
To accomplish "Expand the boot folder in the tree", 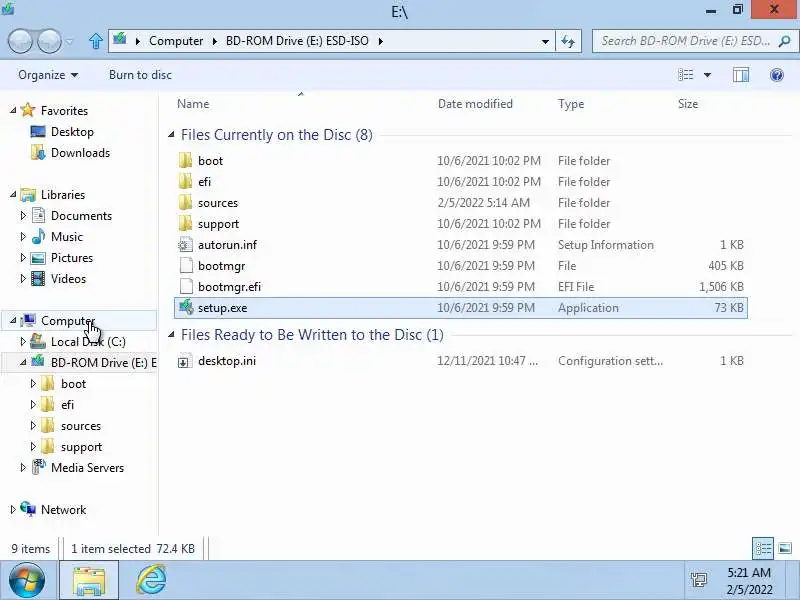I will (x=33, y=384).
